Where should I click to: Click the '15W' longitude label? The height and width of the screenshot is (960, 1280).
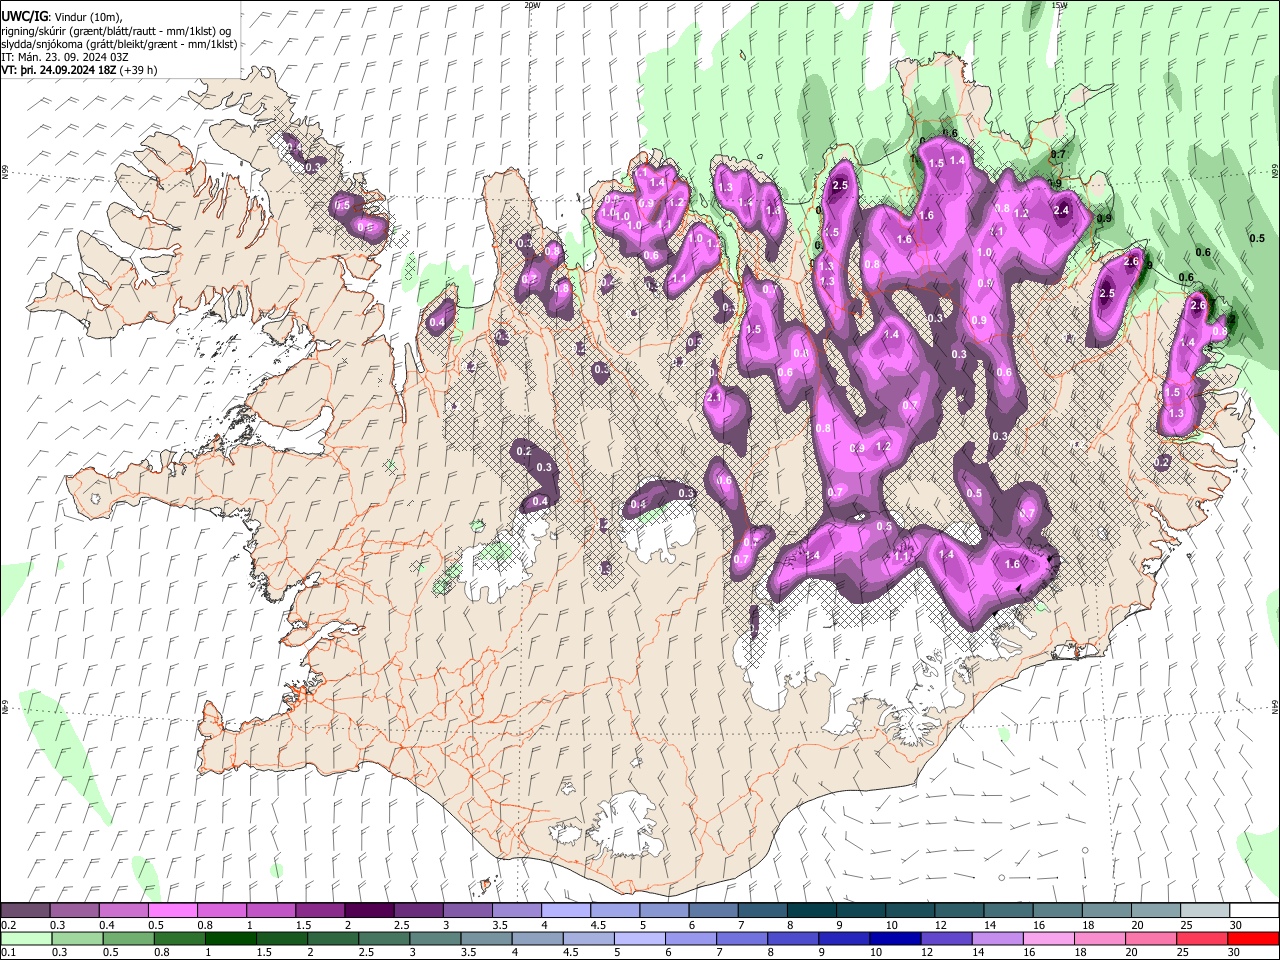coord(1059,5)
